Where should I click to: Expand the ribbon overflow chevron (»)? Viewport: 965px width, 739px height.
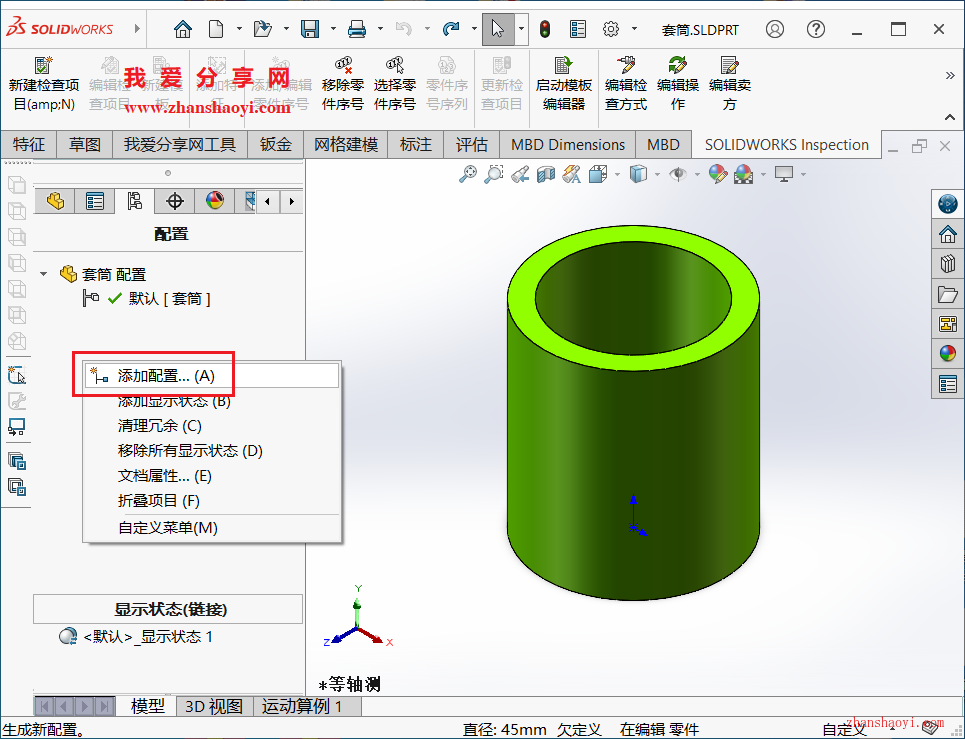pyautogui.click(x=950, y=76)
